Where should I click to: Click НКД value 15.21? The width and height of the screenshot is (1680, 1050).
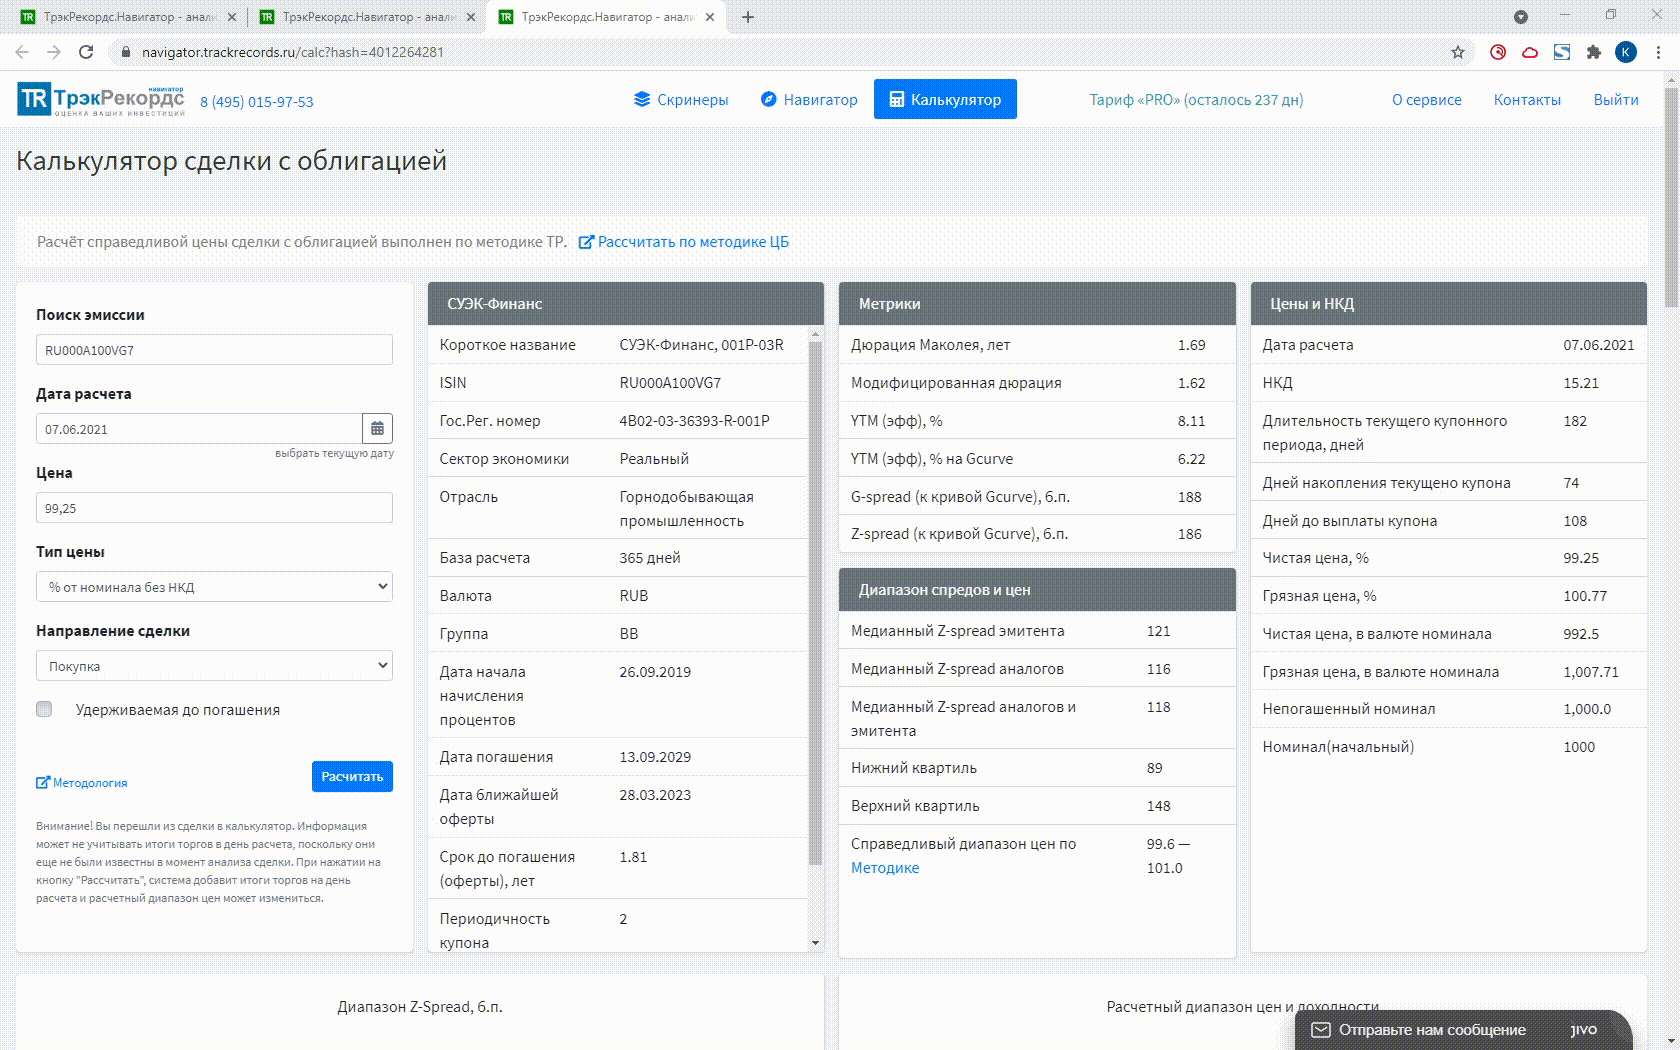click(x=1581, y=383)
